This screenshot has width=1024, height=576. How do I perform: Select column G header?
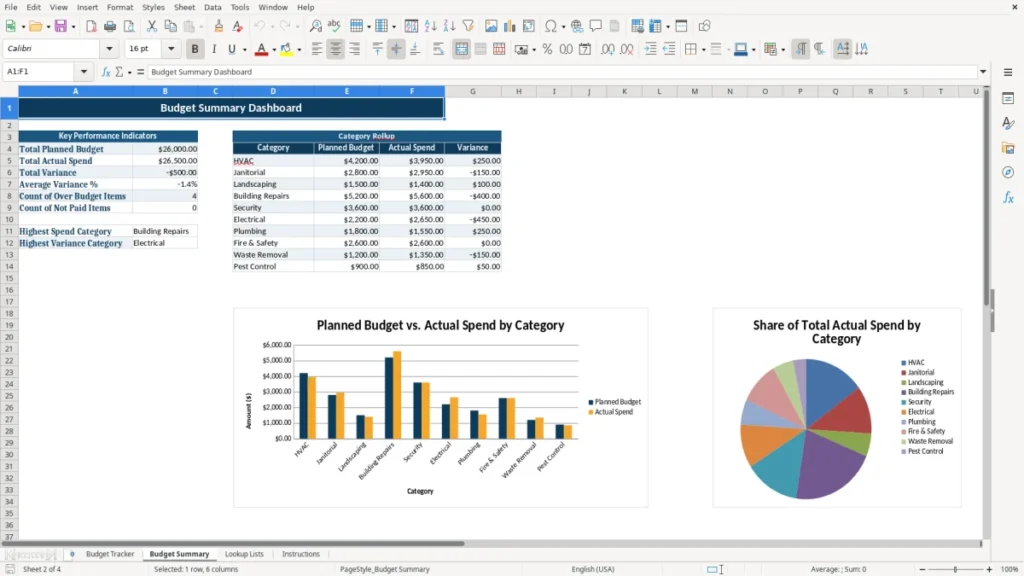[x=473, y=91]
